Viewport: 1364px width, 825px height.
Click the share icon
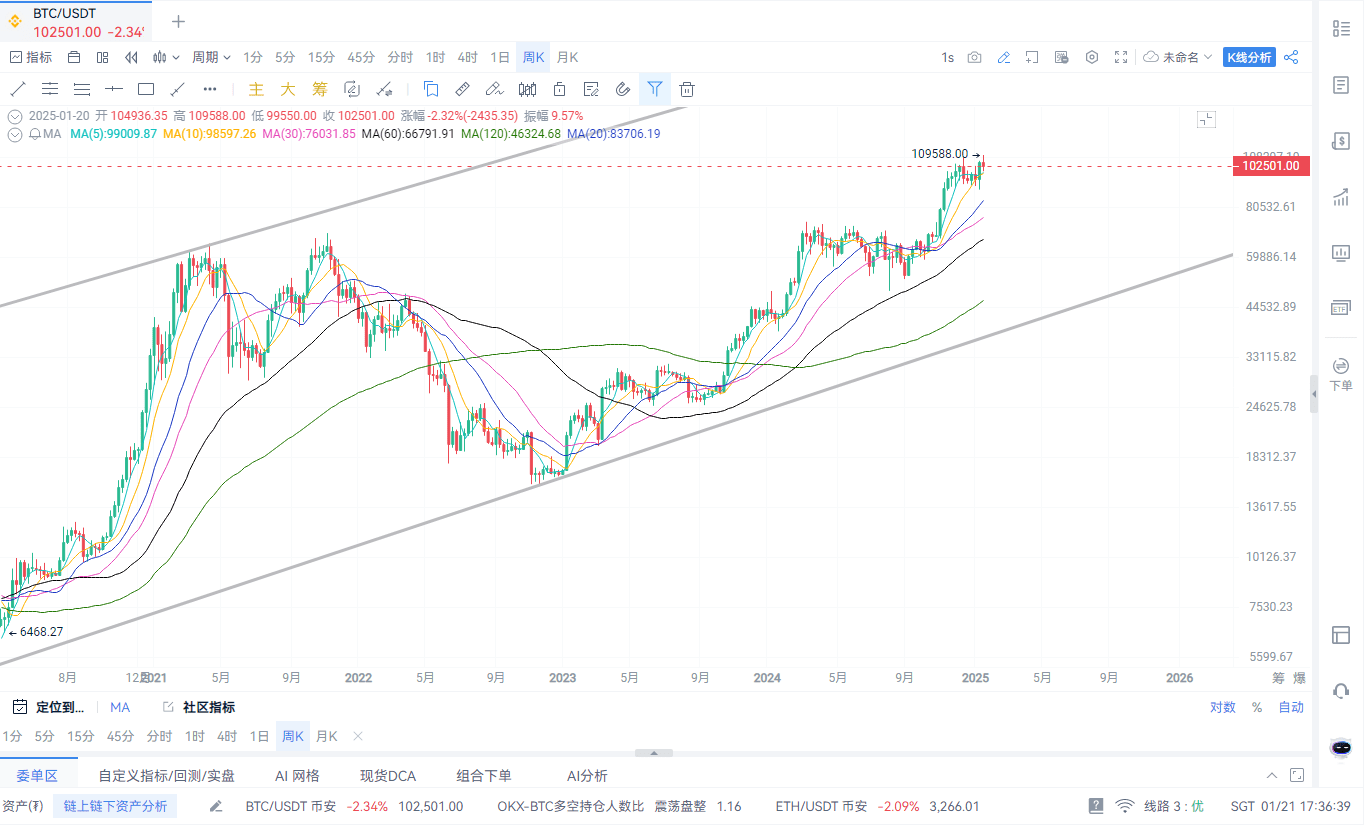coord(1291,57)
